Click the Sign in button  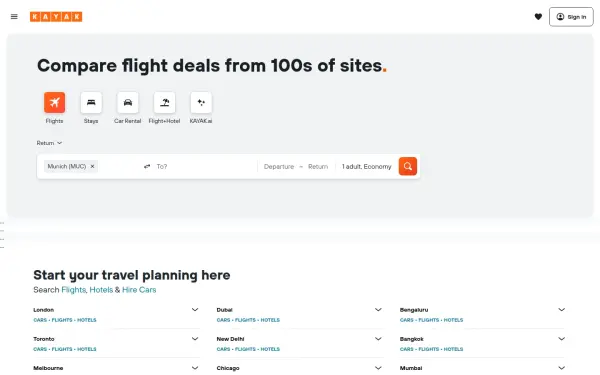tap(571, 17)
